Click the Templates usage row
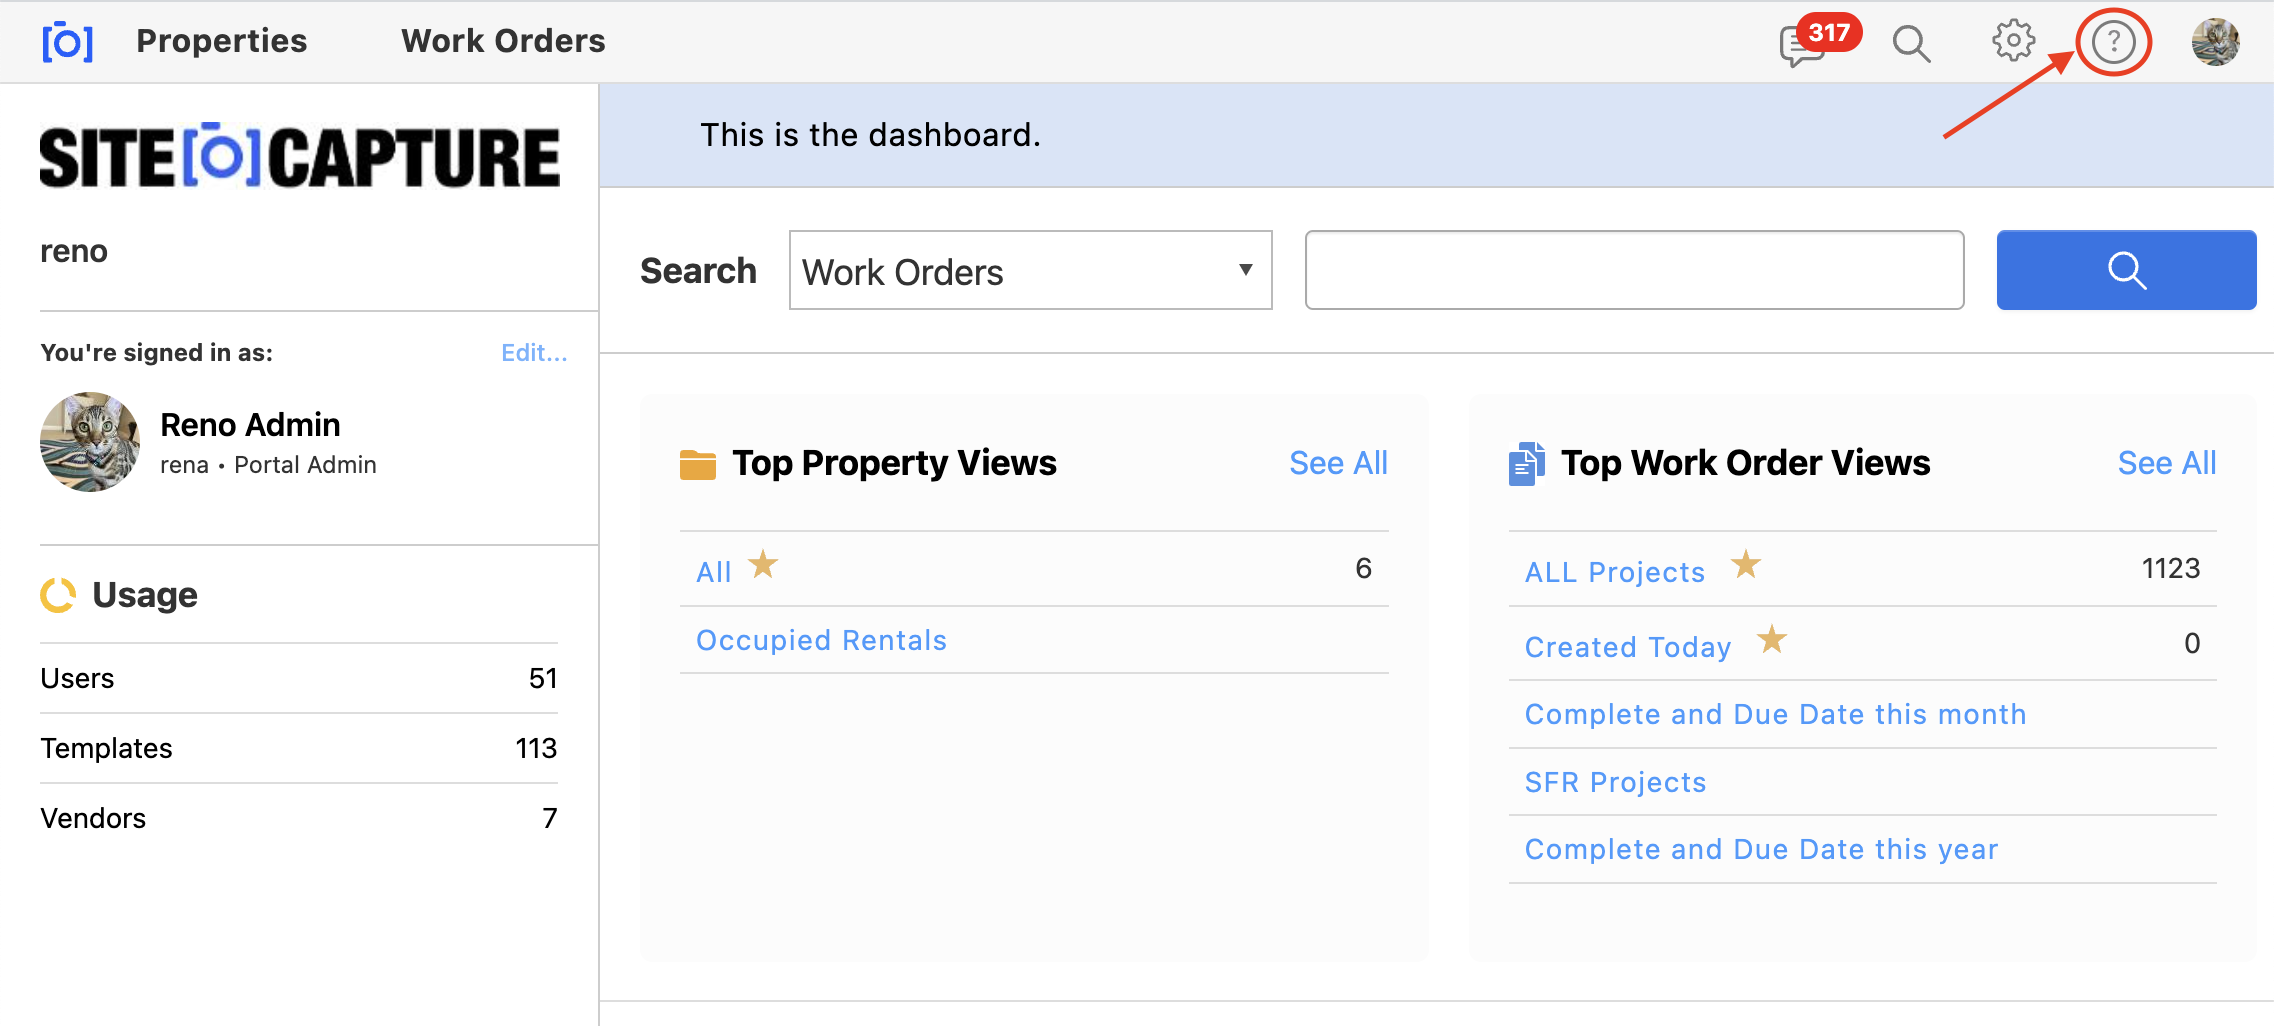 click(298, 748)
